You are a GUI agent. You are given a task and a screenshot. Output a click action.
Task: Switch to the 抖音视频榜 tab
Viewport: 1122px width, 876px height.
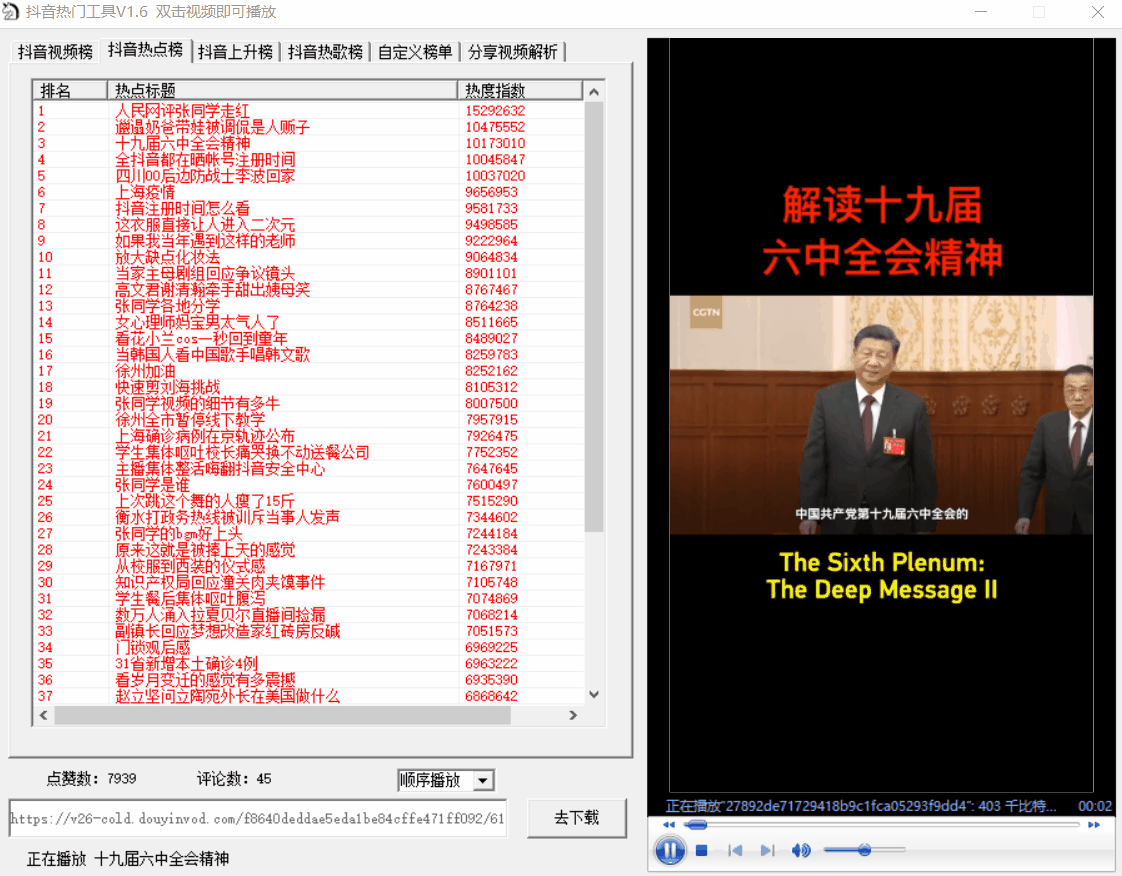pyautogui.click(x=55, y=52)
